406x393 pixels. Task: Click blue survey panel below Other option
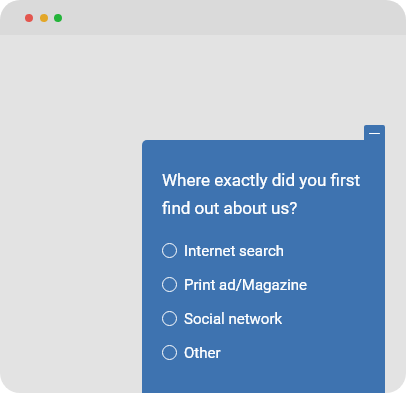coord(263,378)
